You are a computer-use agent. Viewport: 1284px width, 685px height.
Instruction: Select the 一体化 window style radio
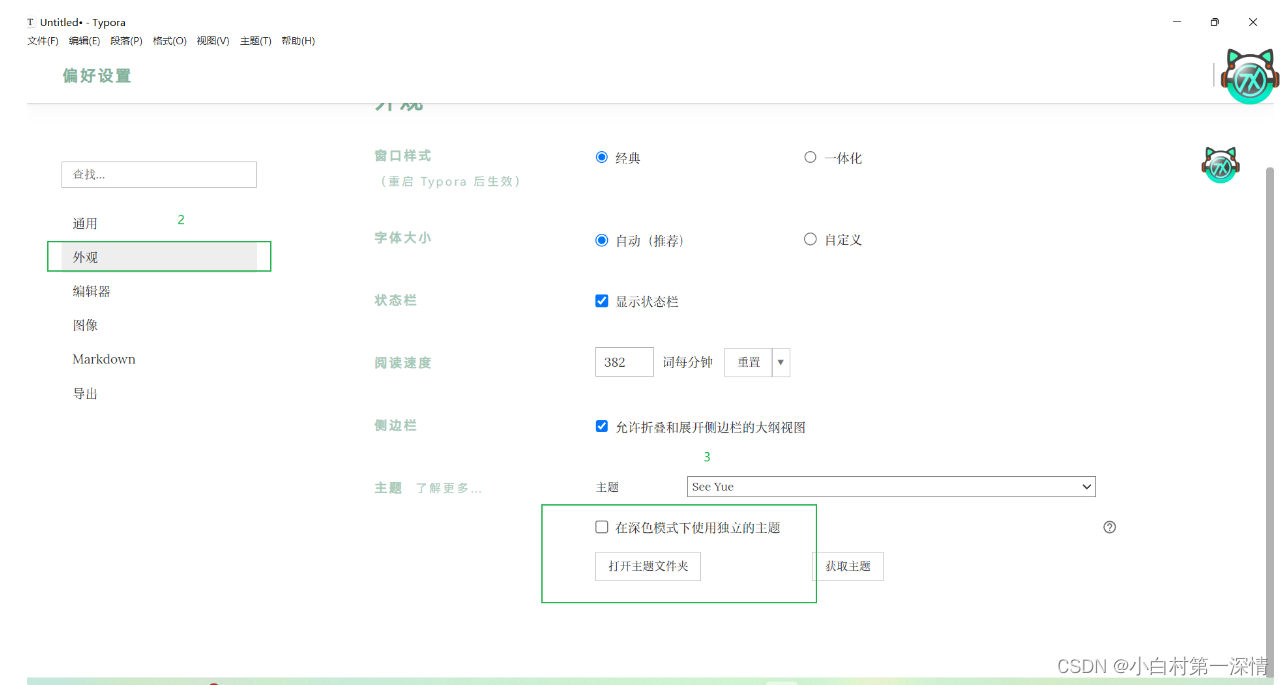(x=810, y=157)
